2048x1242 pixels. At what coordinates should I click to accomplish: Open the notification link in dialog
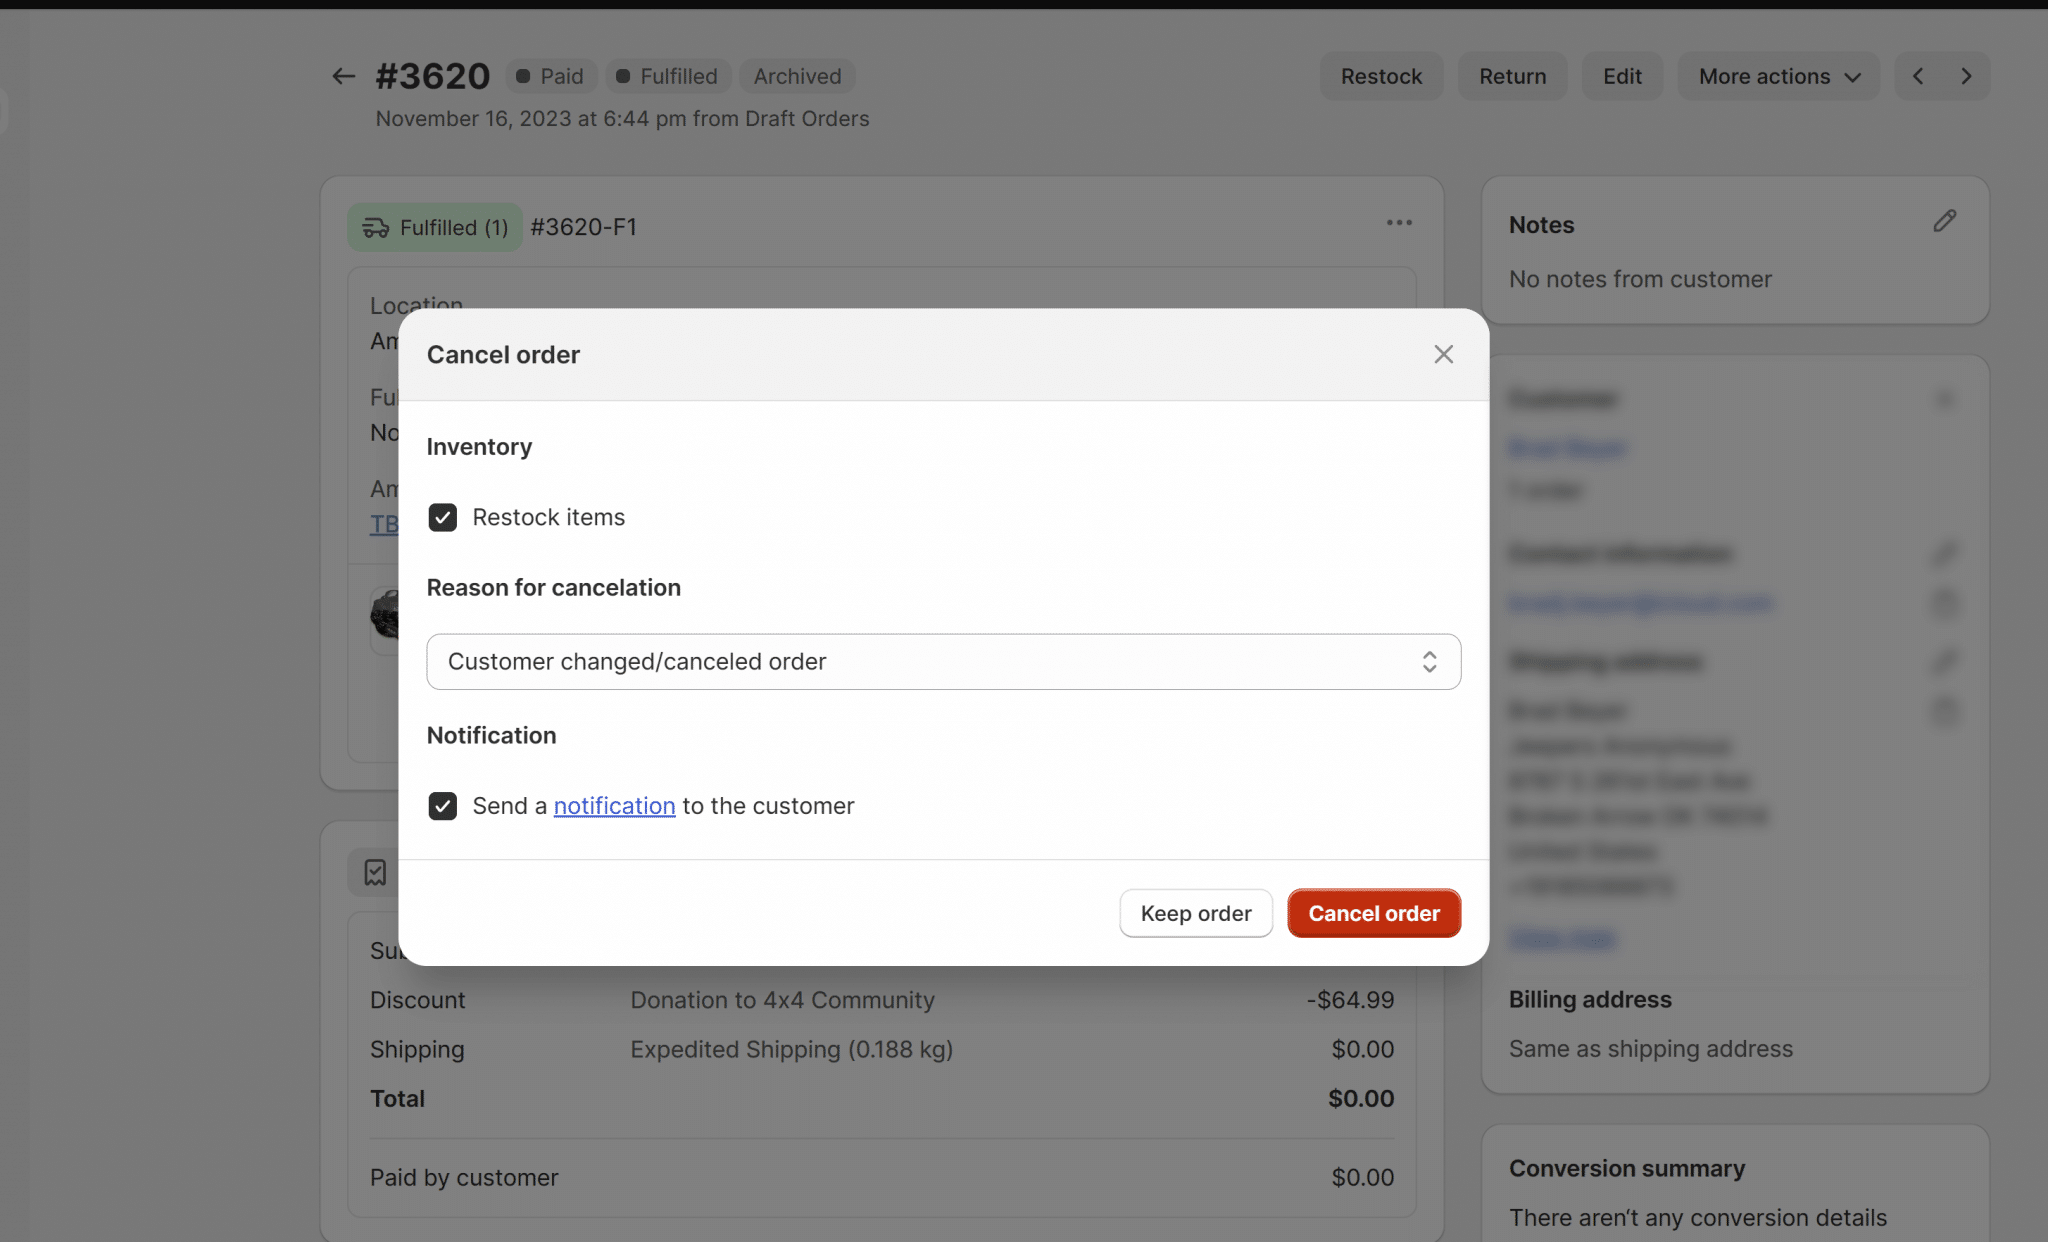pos(614,806)
